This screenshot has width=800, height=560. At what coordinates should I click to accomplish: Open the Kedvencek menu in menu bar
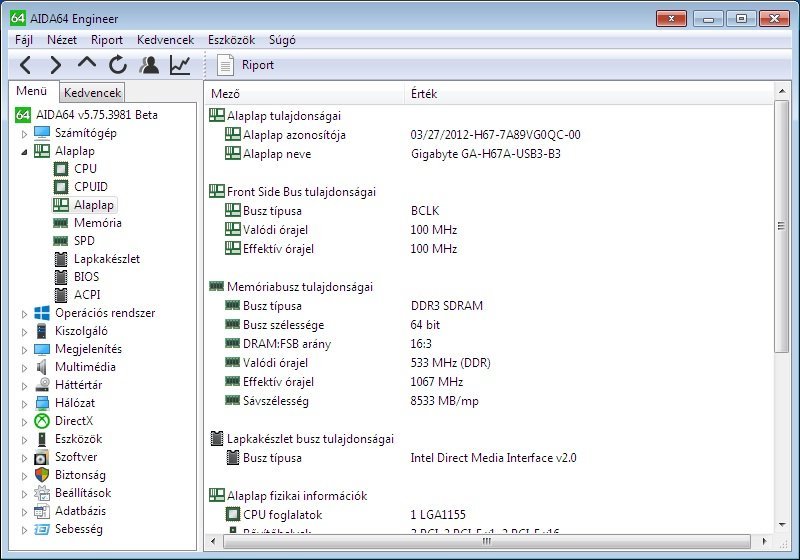165,40
